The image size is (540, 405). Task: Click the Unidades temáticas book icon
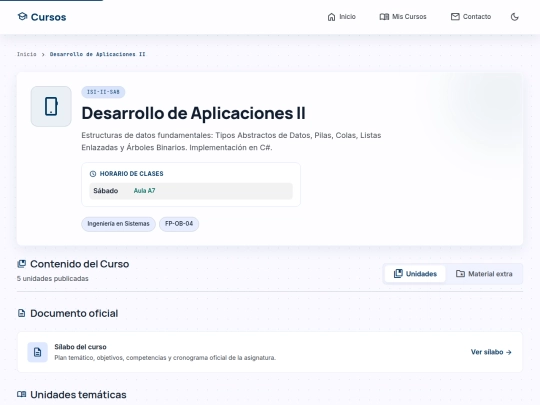coord(21,394)
